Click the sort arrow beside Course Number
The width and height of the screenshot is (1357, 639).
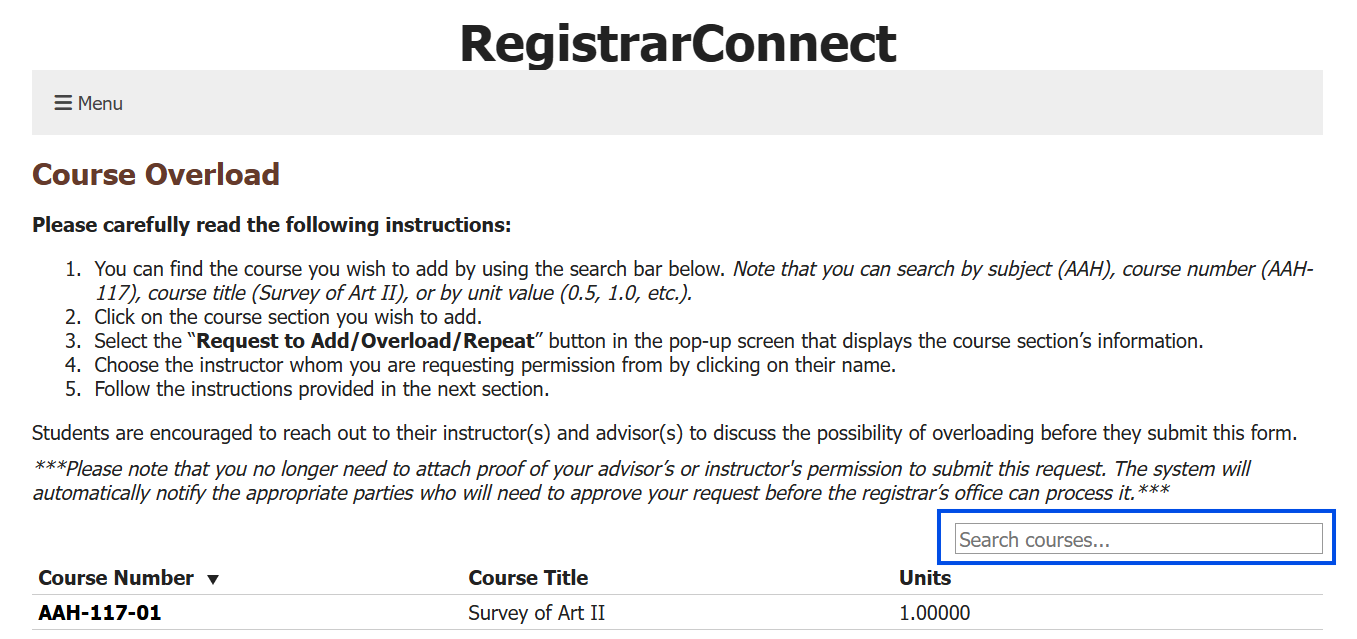[212, 579]
